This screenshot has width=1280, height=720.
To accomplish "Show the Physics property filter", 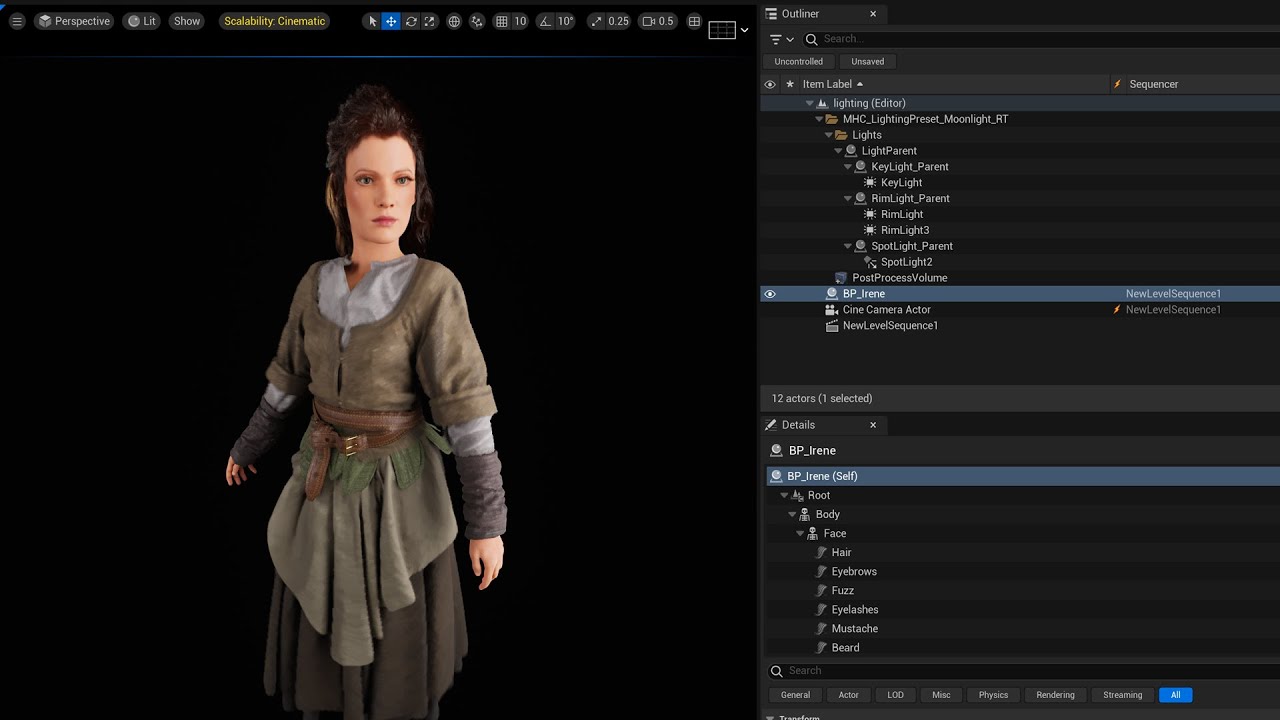I will click(993, 695).
